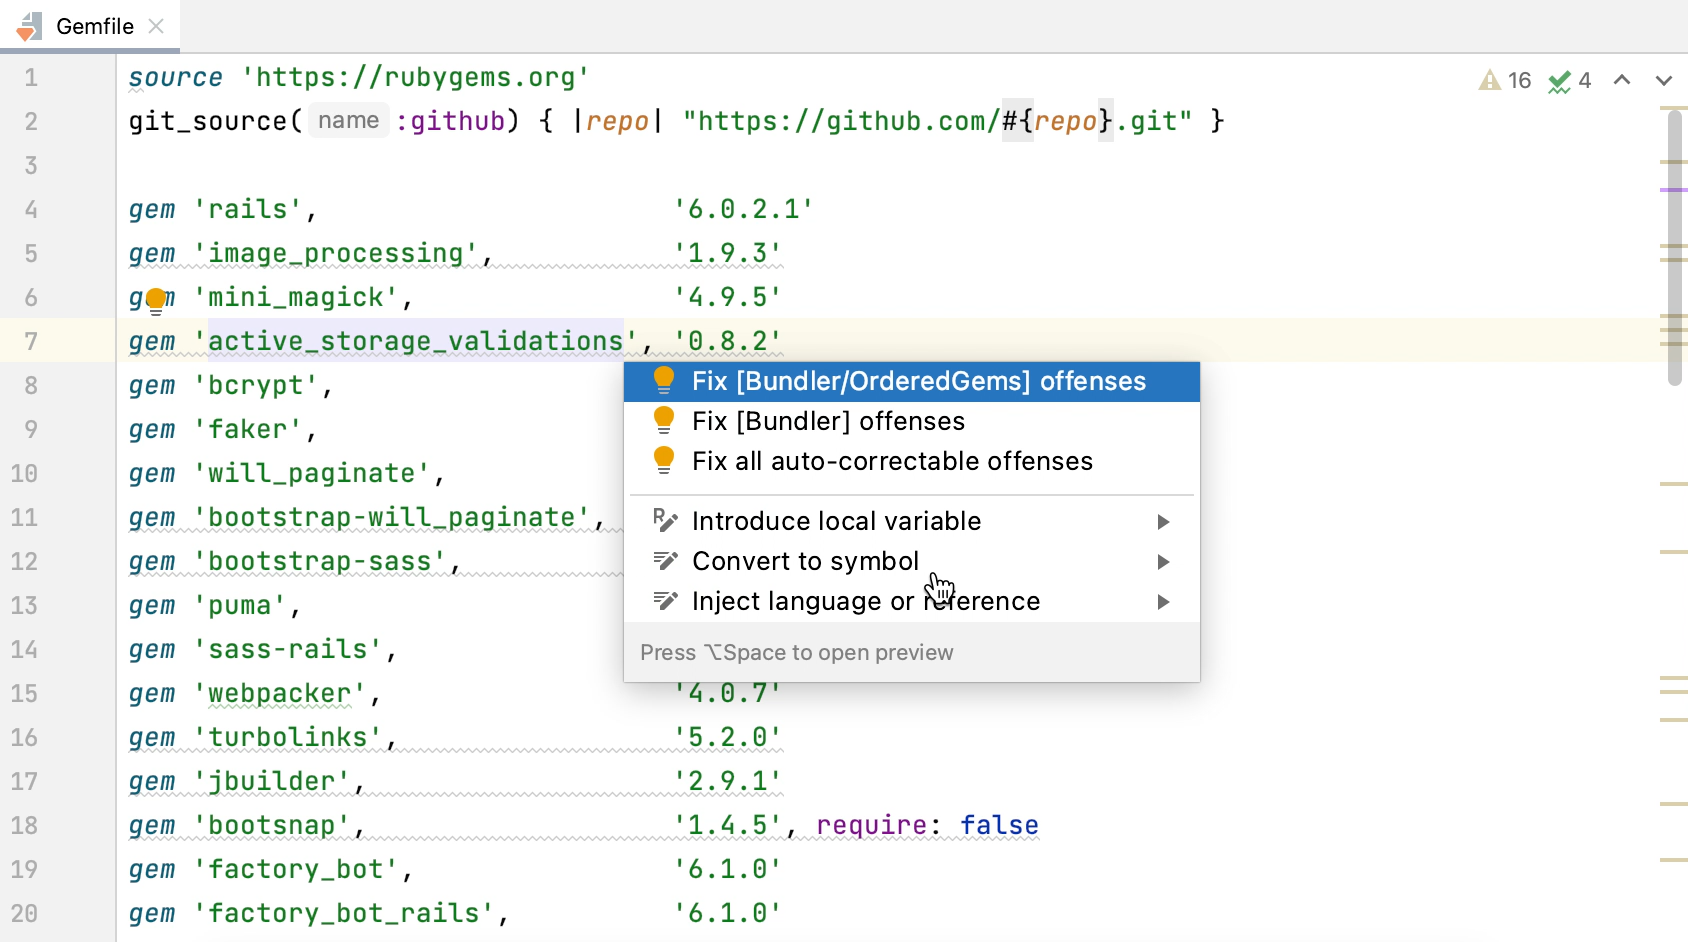The image size is (1688, 942).
Task: Click lightbulb icon beside Fix all auto-correctable offenses
Action: [663, 461]
